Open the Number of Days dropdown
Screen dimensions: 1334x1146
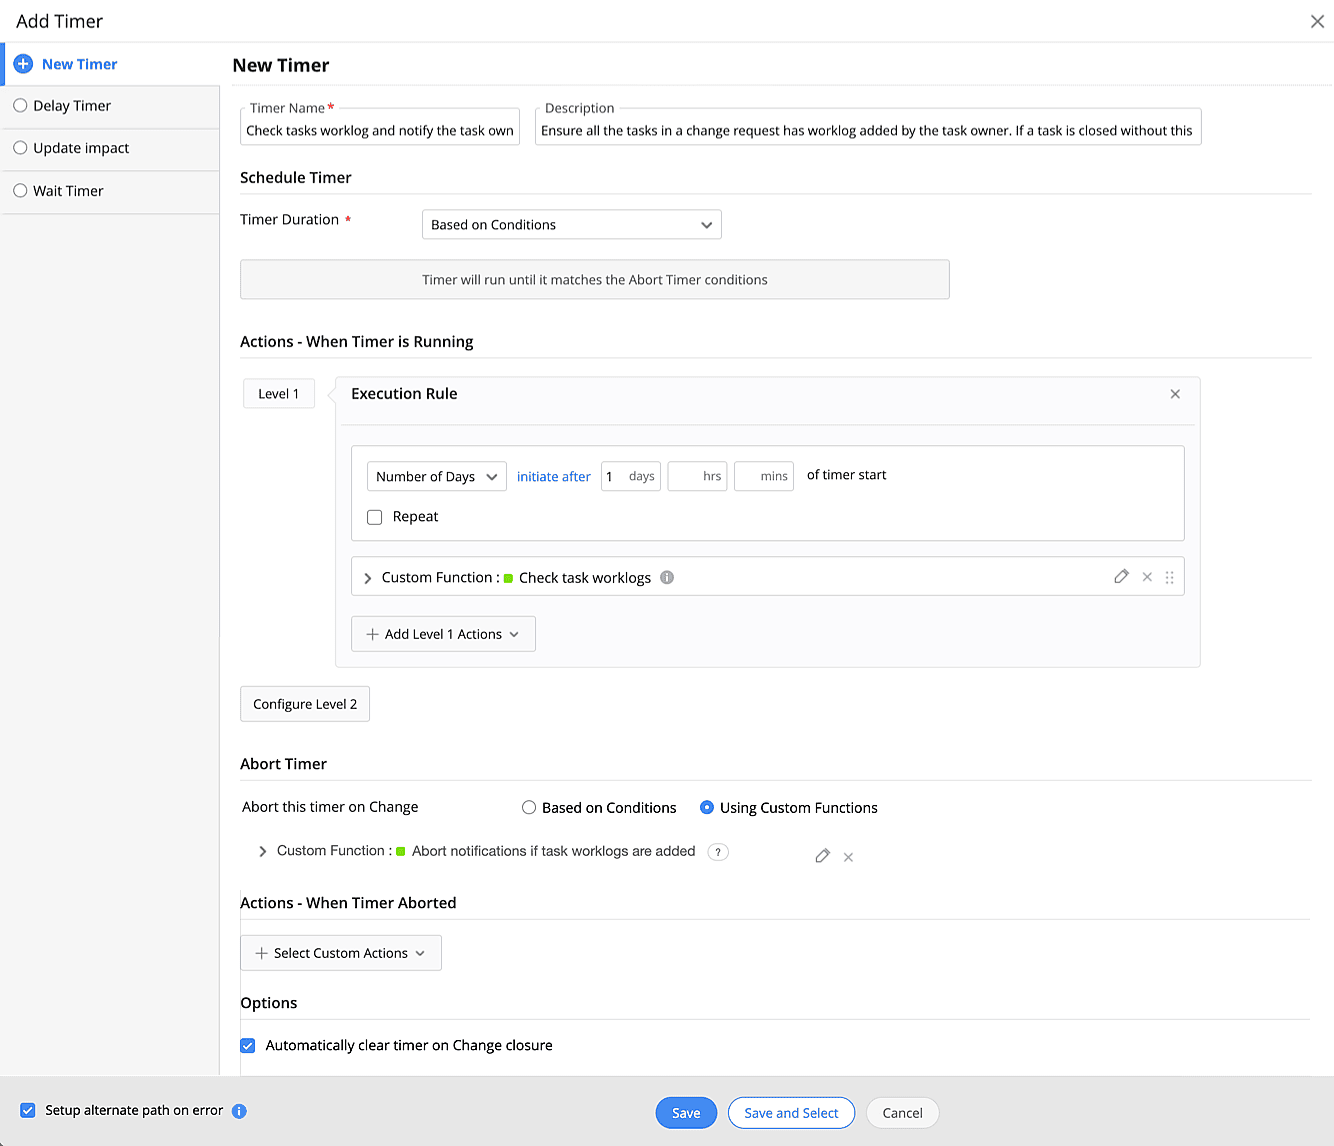click(436, 477)
